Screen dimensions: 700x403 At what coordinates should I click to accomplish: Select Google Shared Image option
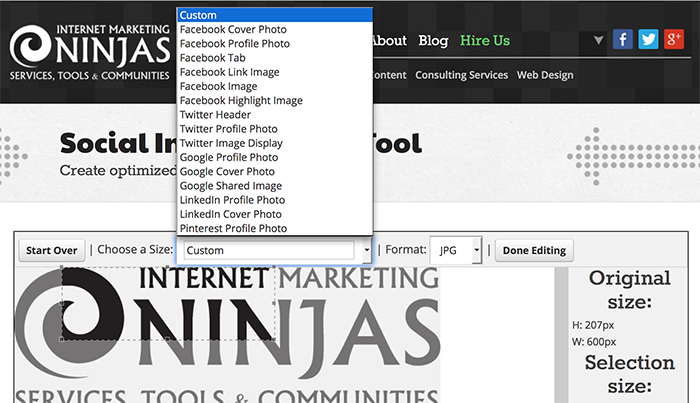pos(275,186)
